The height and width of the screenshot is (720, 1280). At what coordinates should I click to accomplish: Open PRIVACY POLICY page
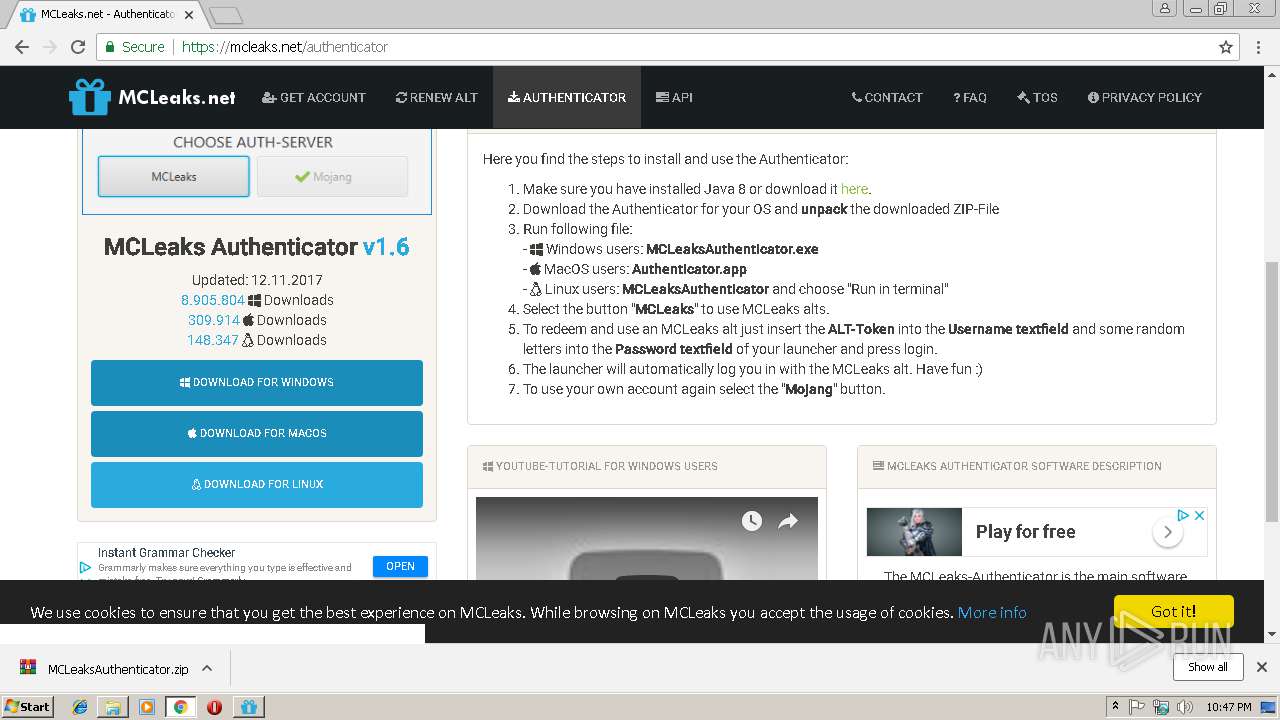point(1145,97)
